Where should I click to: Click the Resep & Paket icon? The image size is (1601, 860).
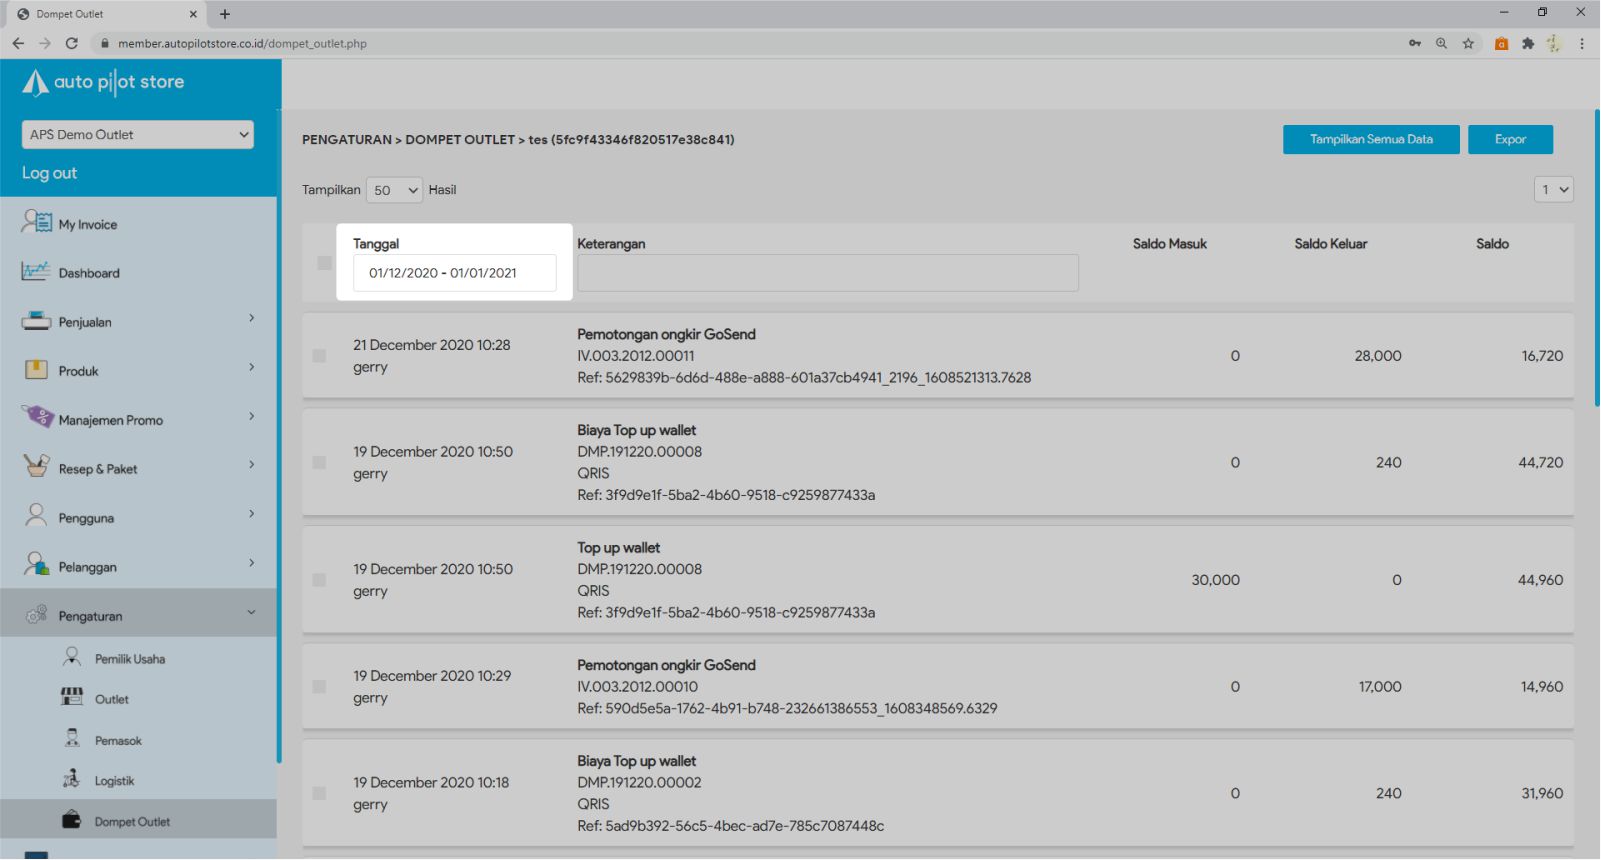point(36,466)
